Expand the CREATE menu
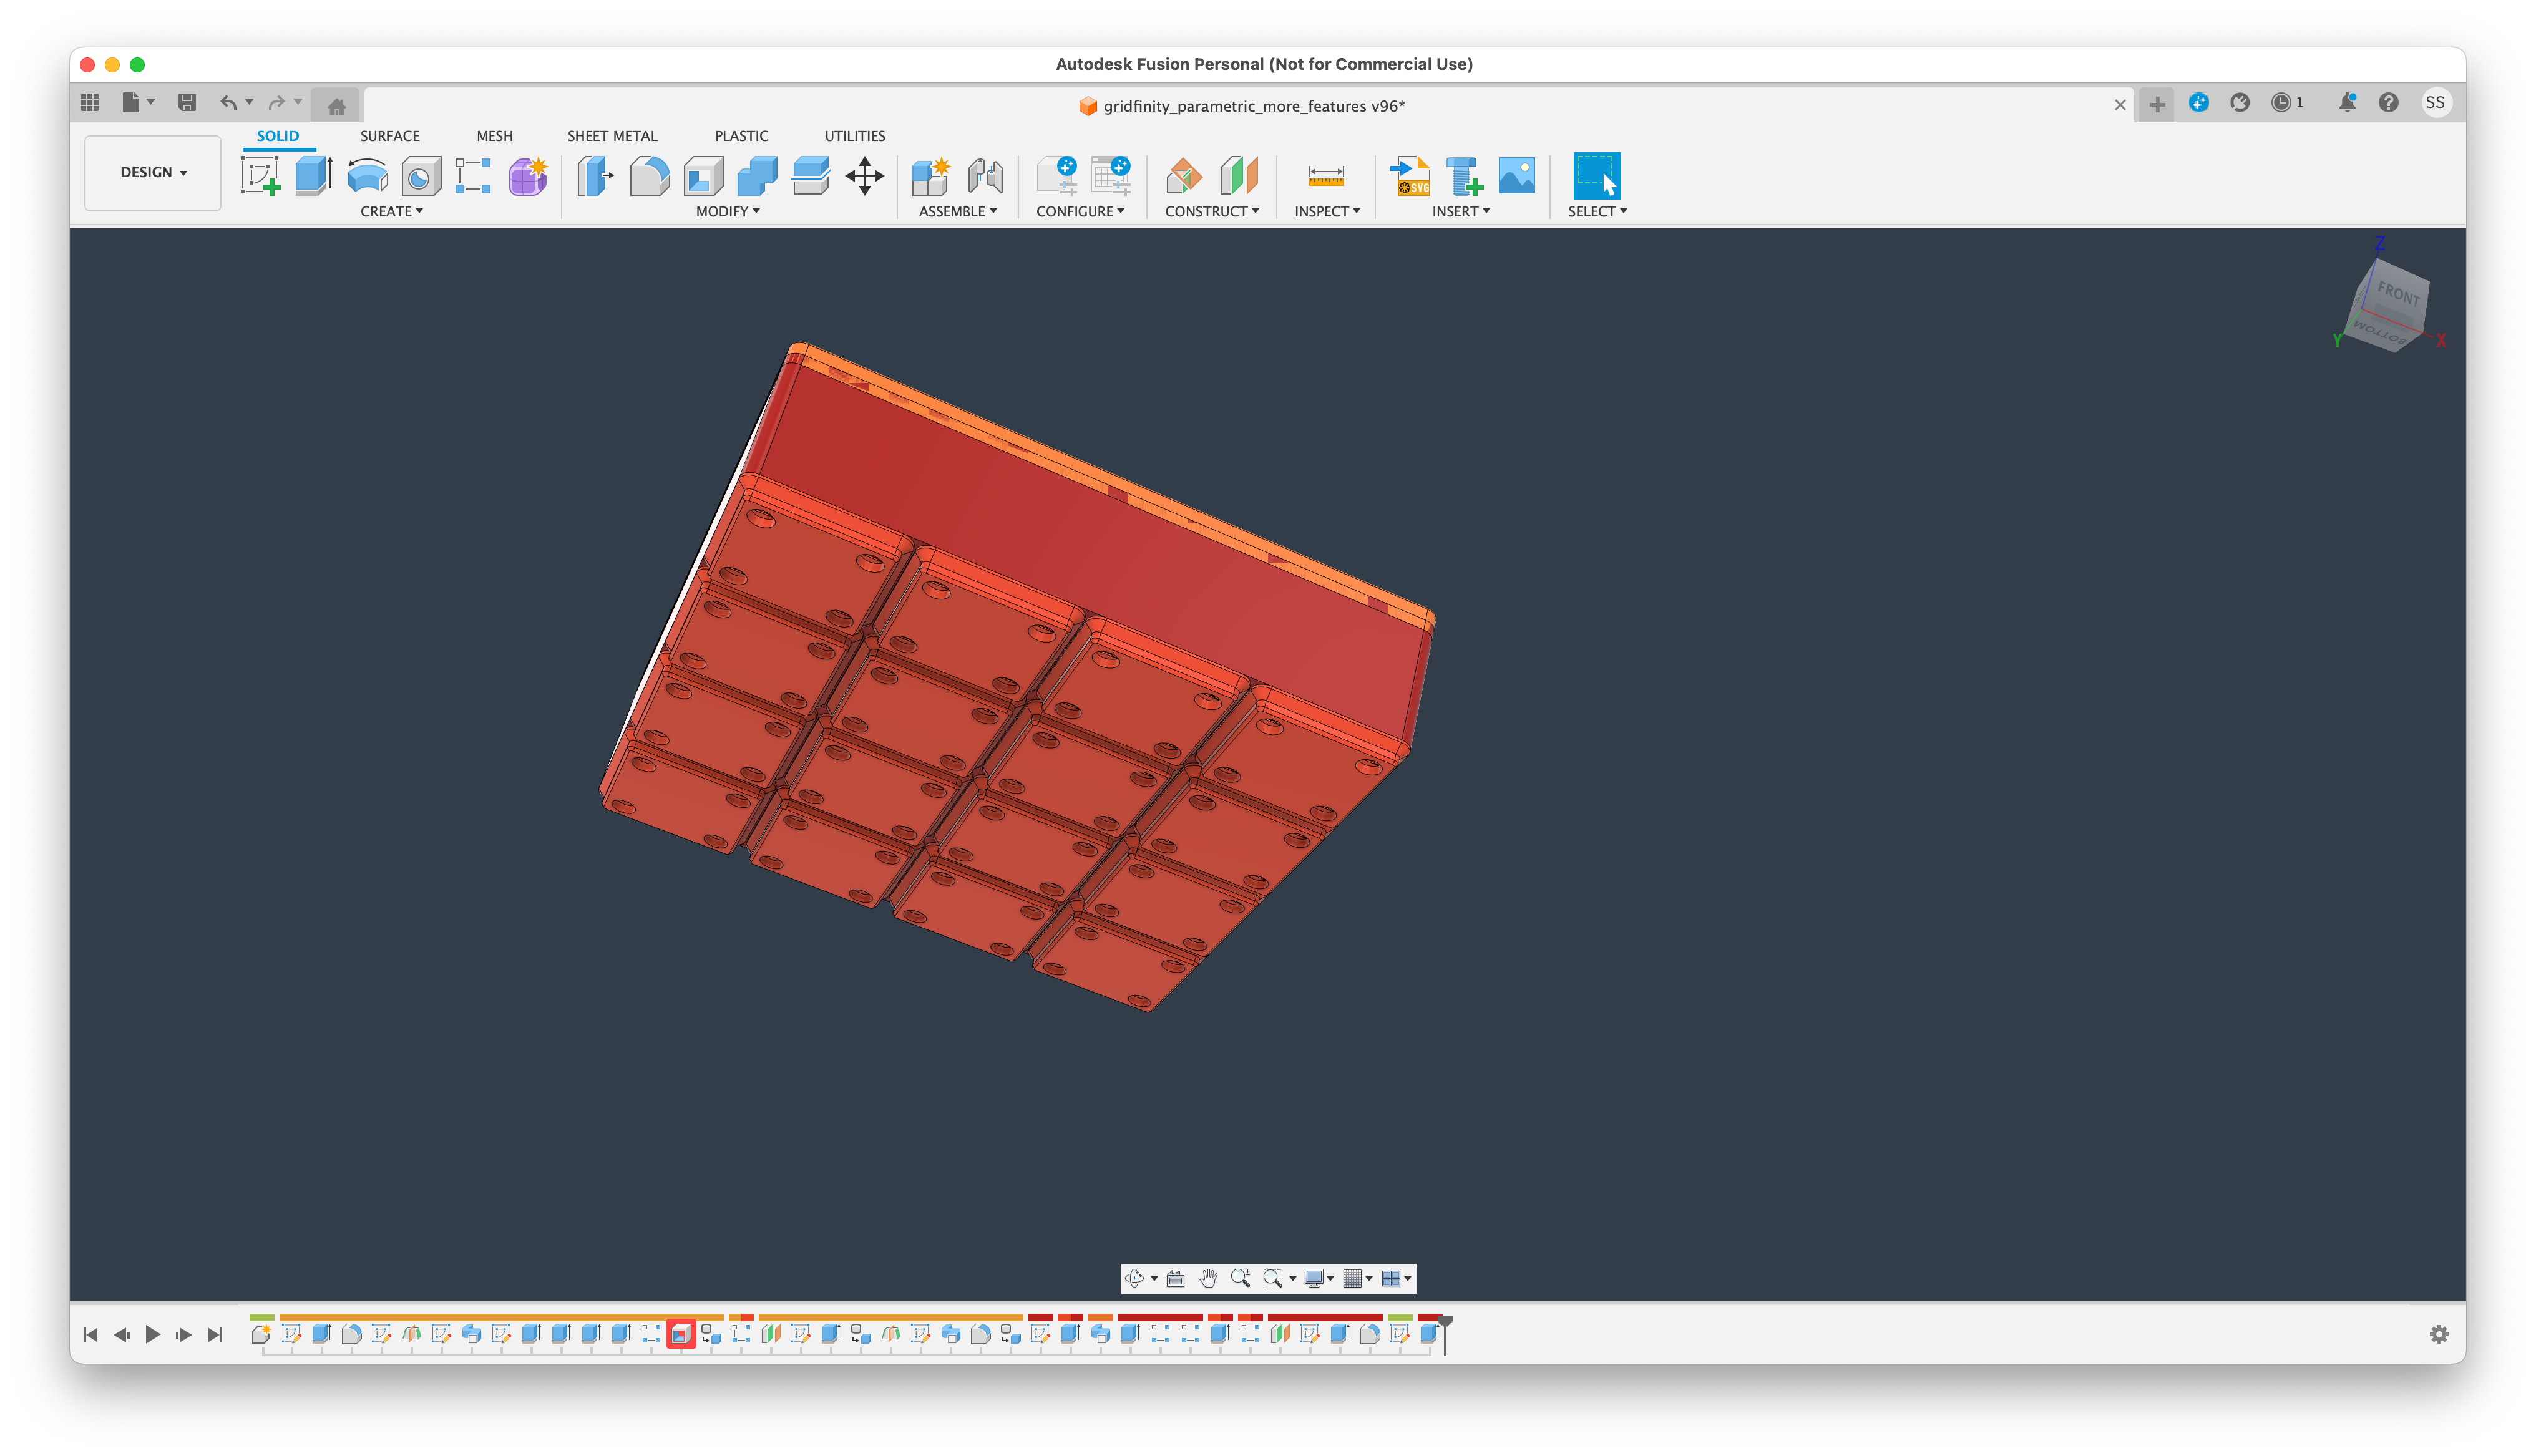This screenshot has height=1456, width=2536. [392, 211]
